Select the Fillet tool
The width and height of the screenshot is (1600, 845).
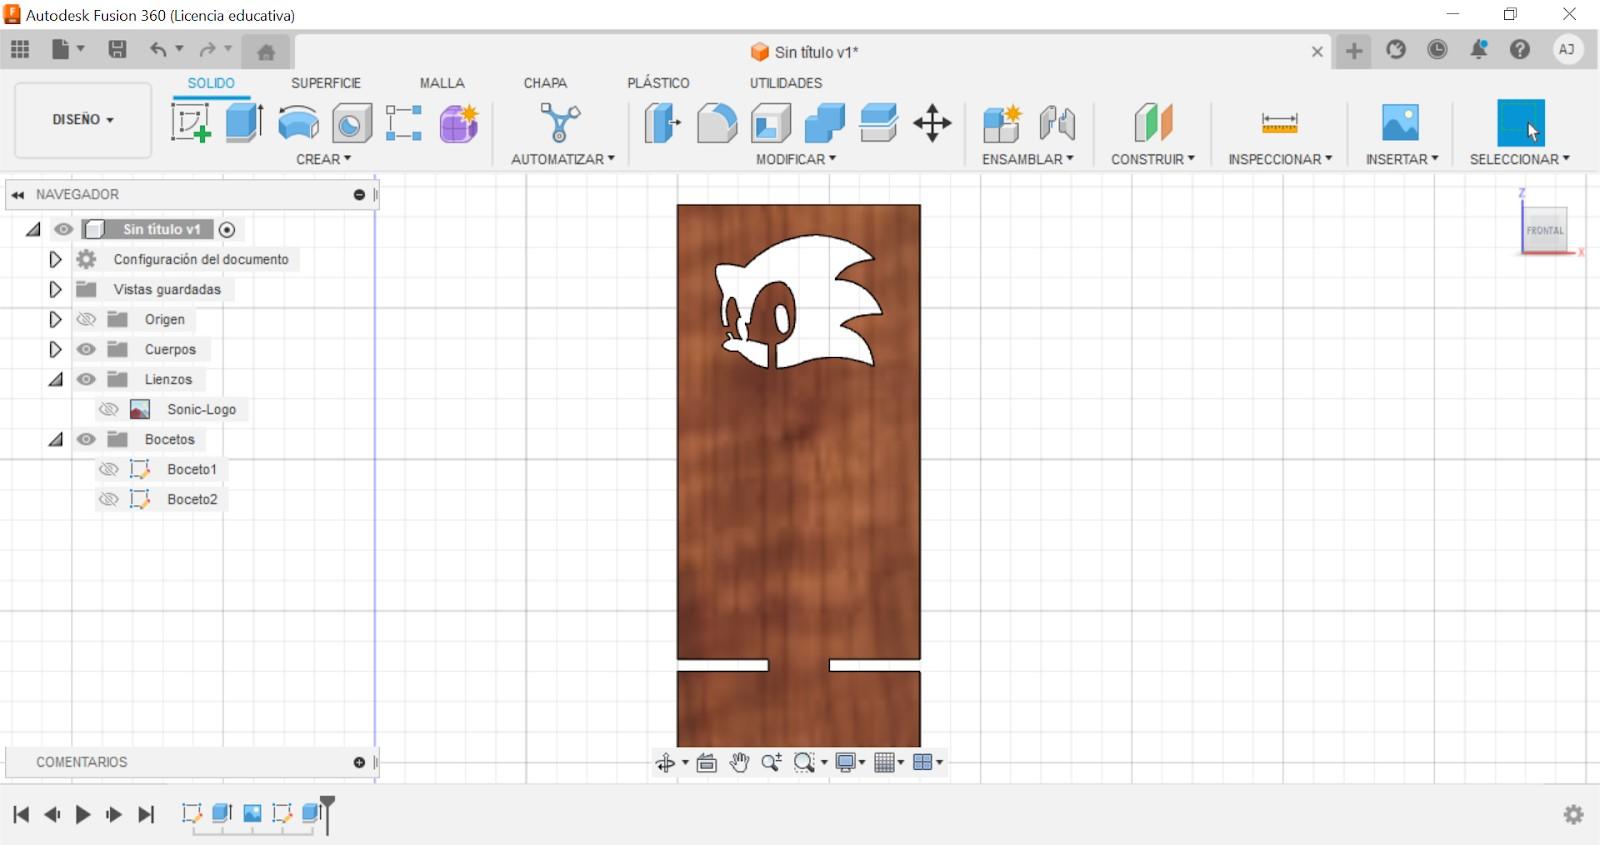tap(717, 123)
